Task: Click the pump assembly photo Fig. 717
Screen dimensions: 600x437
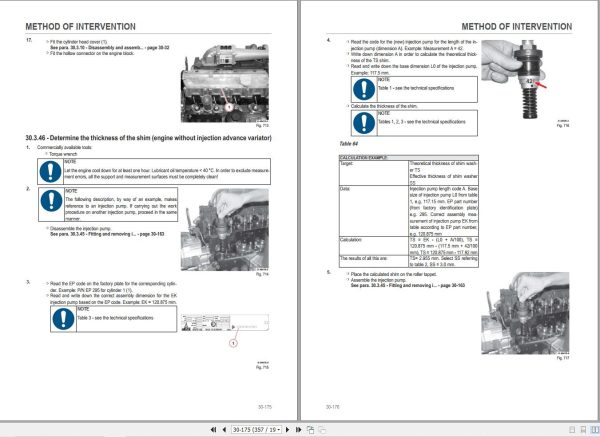Action: point(525,313)
